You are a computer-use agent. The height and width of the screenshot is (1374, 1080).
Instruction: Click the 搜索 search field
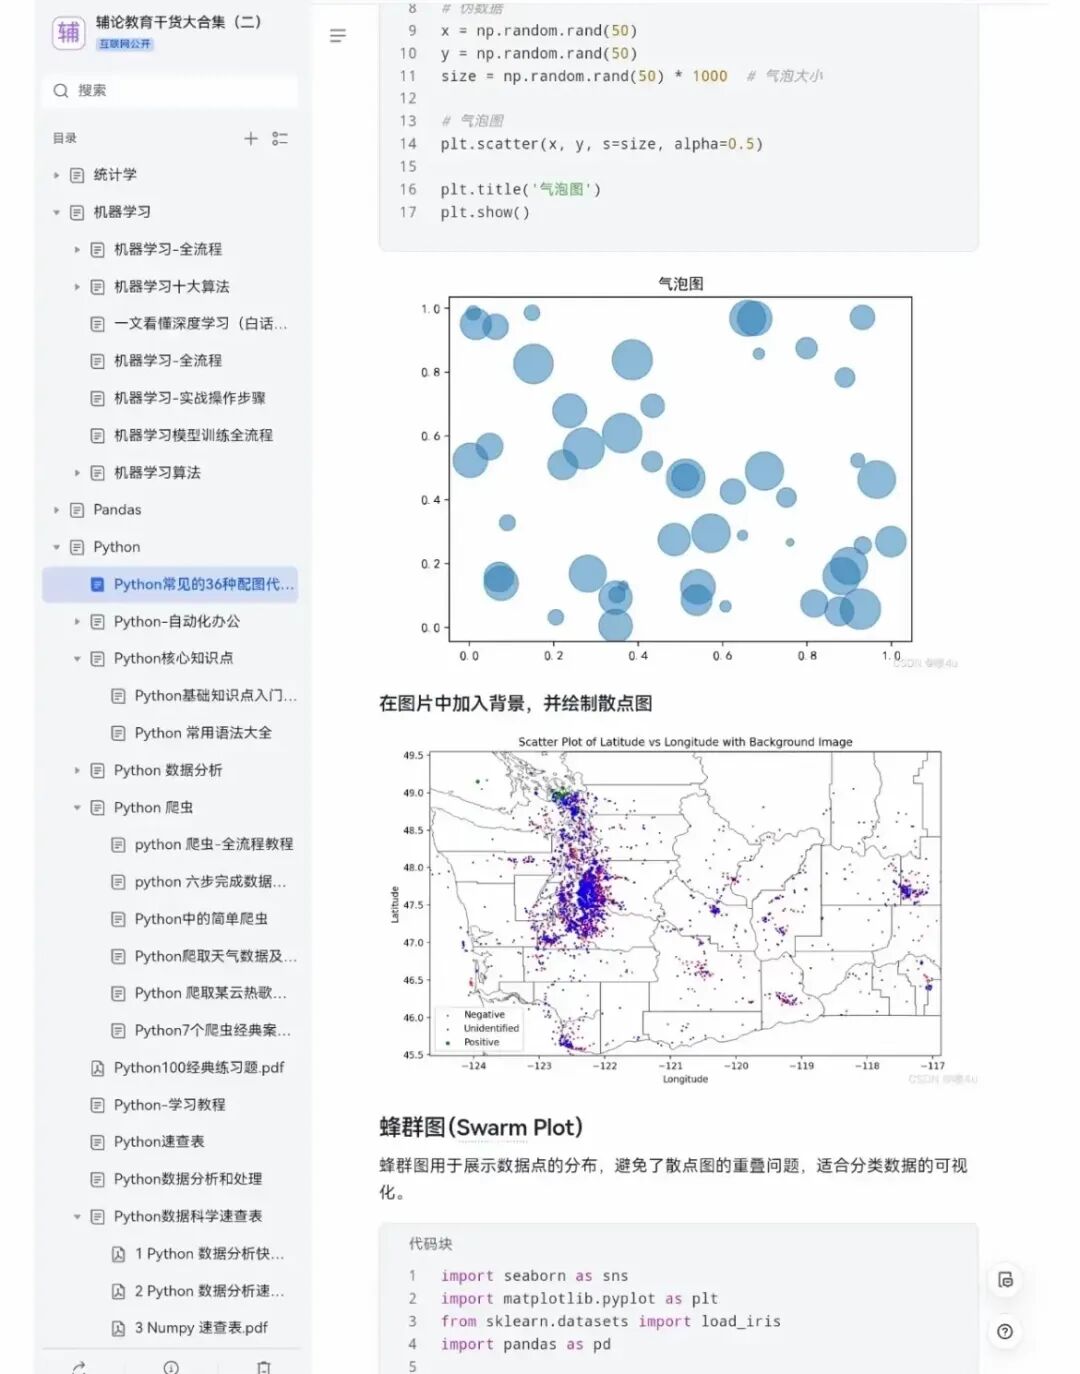coord(171,90)
